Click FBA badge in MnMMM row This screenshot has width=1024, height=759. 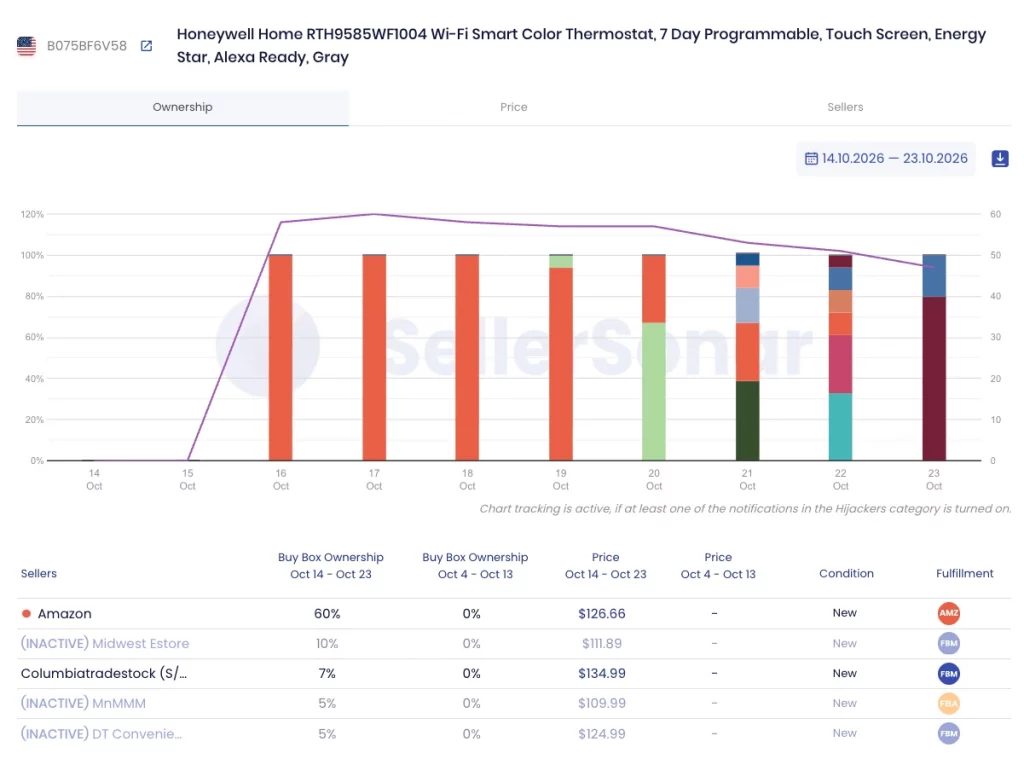point(948,703)
